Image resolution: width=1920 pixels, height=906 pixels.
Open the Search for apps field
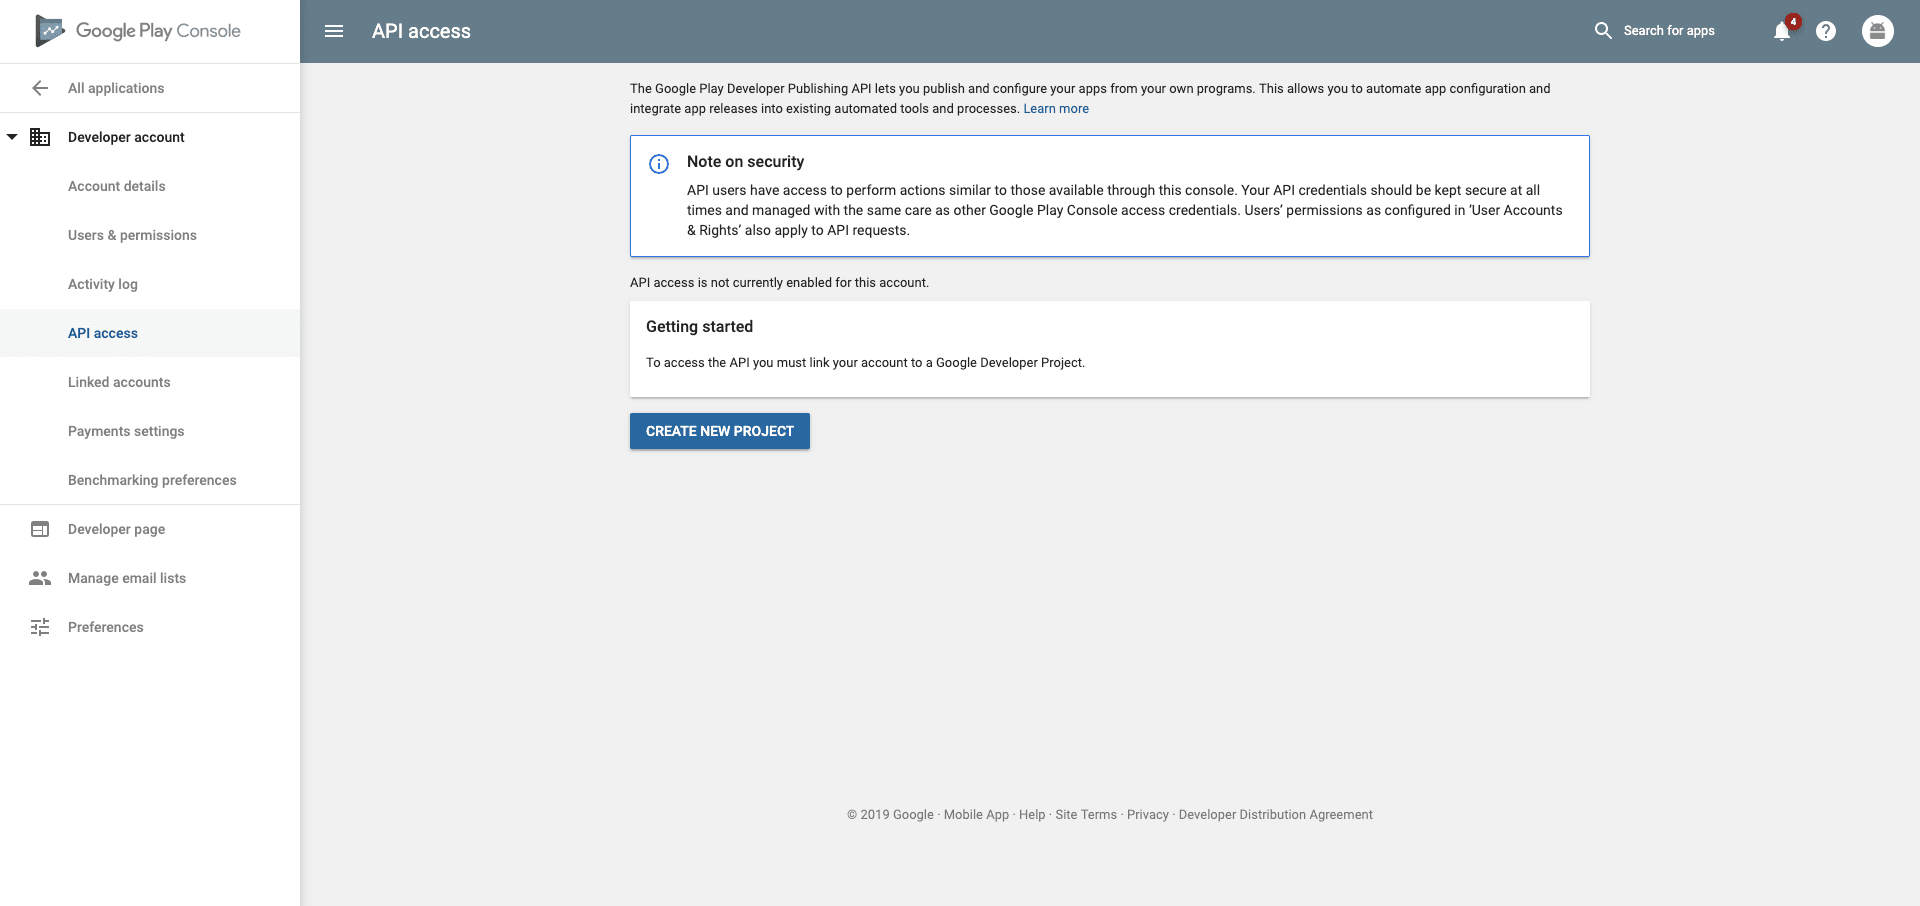1655,30
